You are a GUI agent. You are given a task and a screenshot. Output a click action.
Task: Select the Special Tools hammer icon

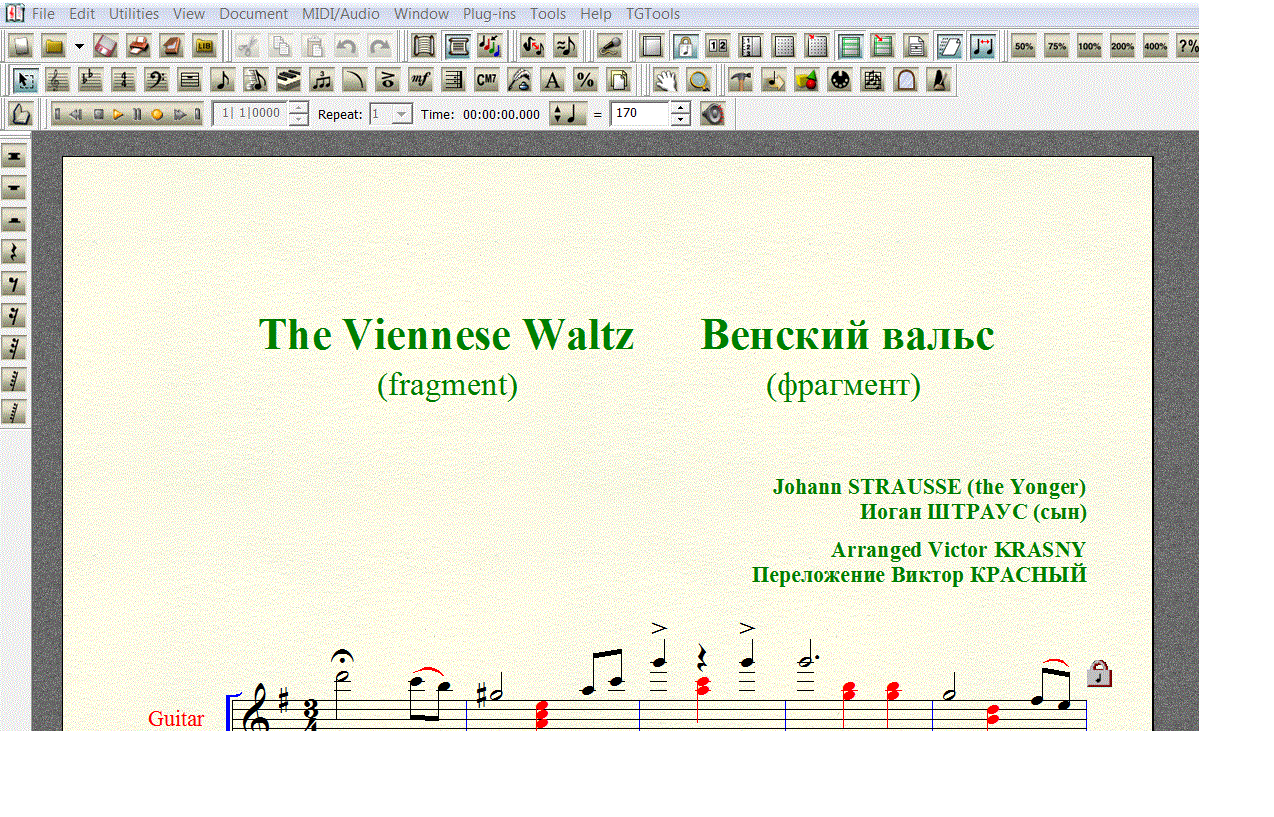[741, 80]
